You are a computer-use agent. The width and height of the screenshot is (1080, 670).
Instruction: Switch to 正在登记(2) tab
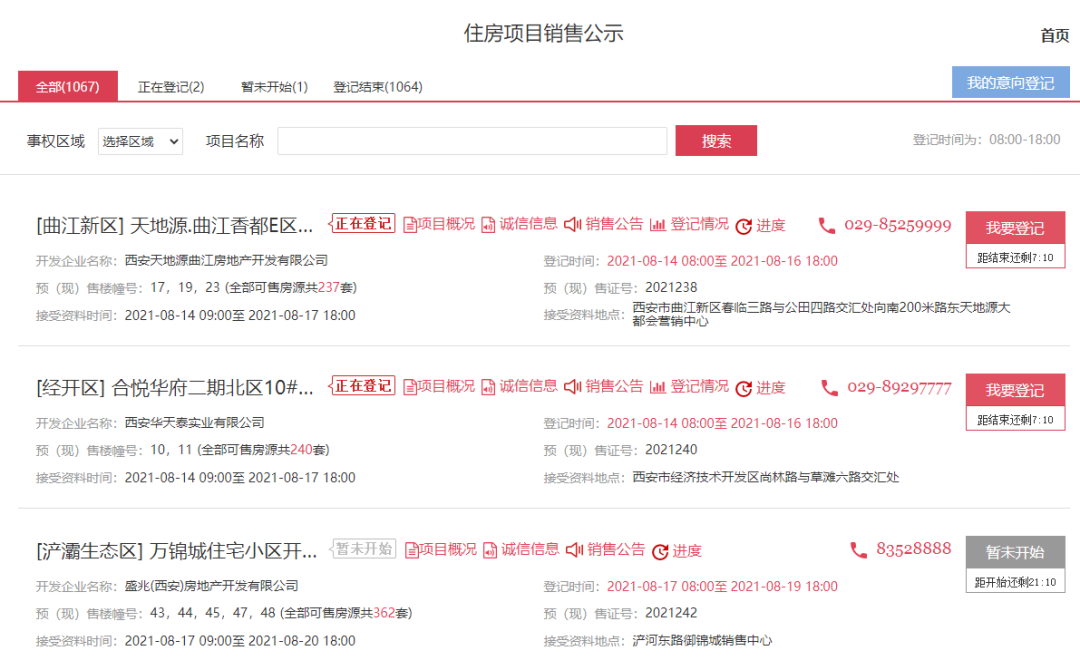pos(171,87)
